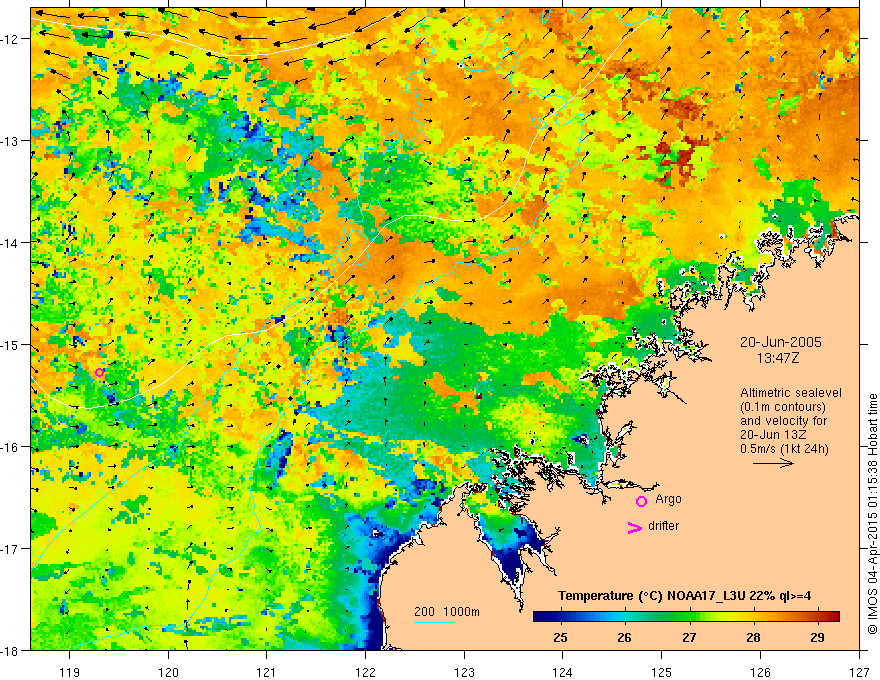Click latitude axis label '-18'
This screenshot has width=880, height=680.
11,650
